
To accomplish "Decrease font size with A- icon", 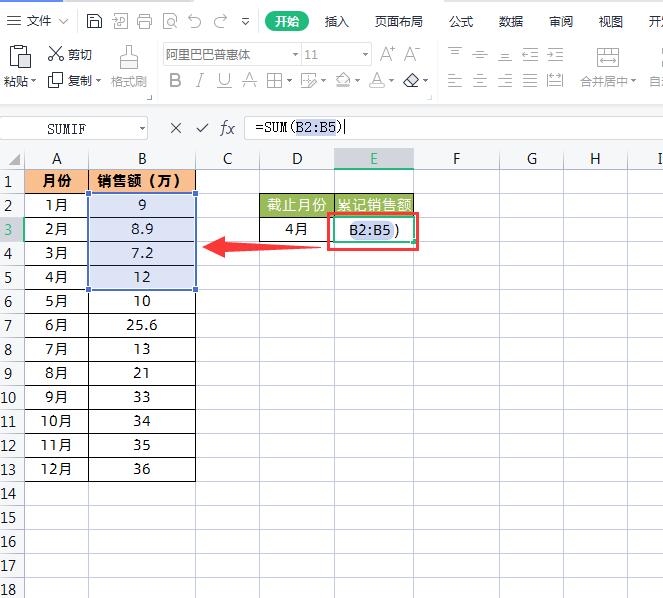I will (x=411, y=54).
